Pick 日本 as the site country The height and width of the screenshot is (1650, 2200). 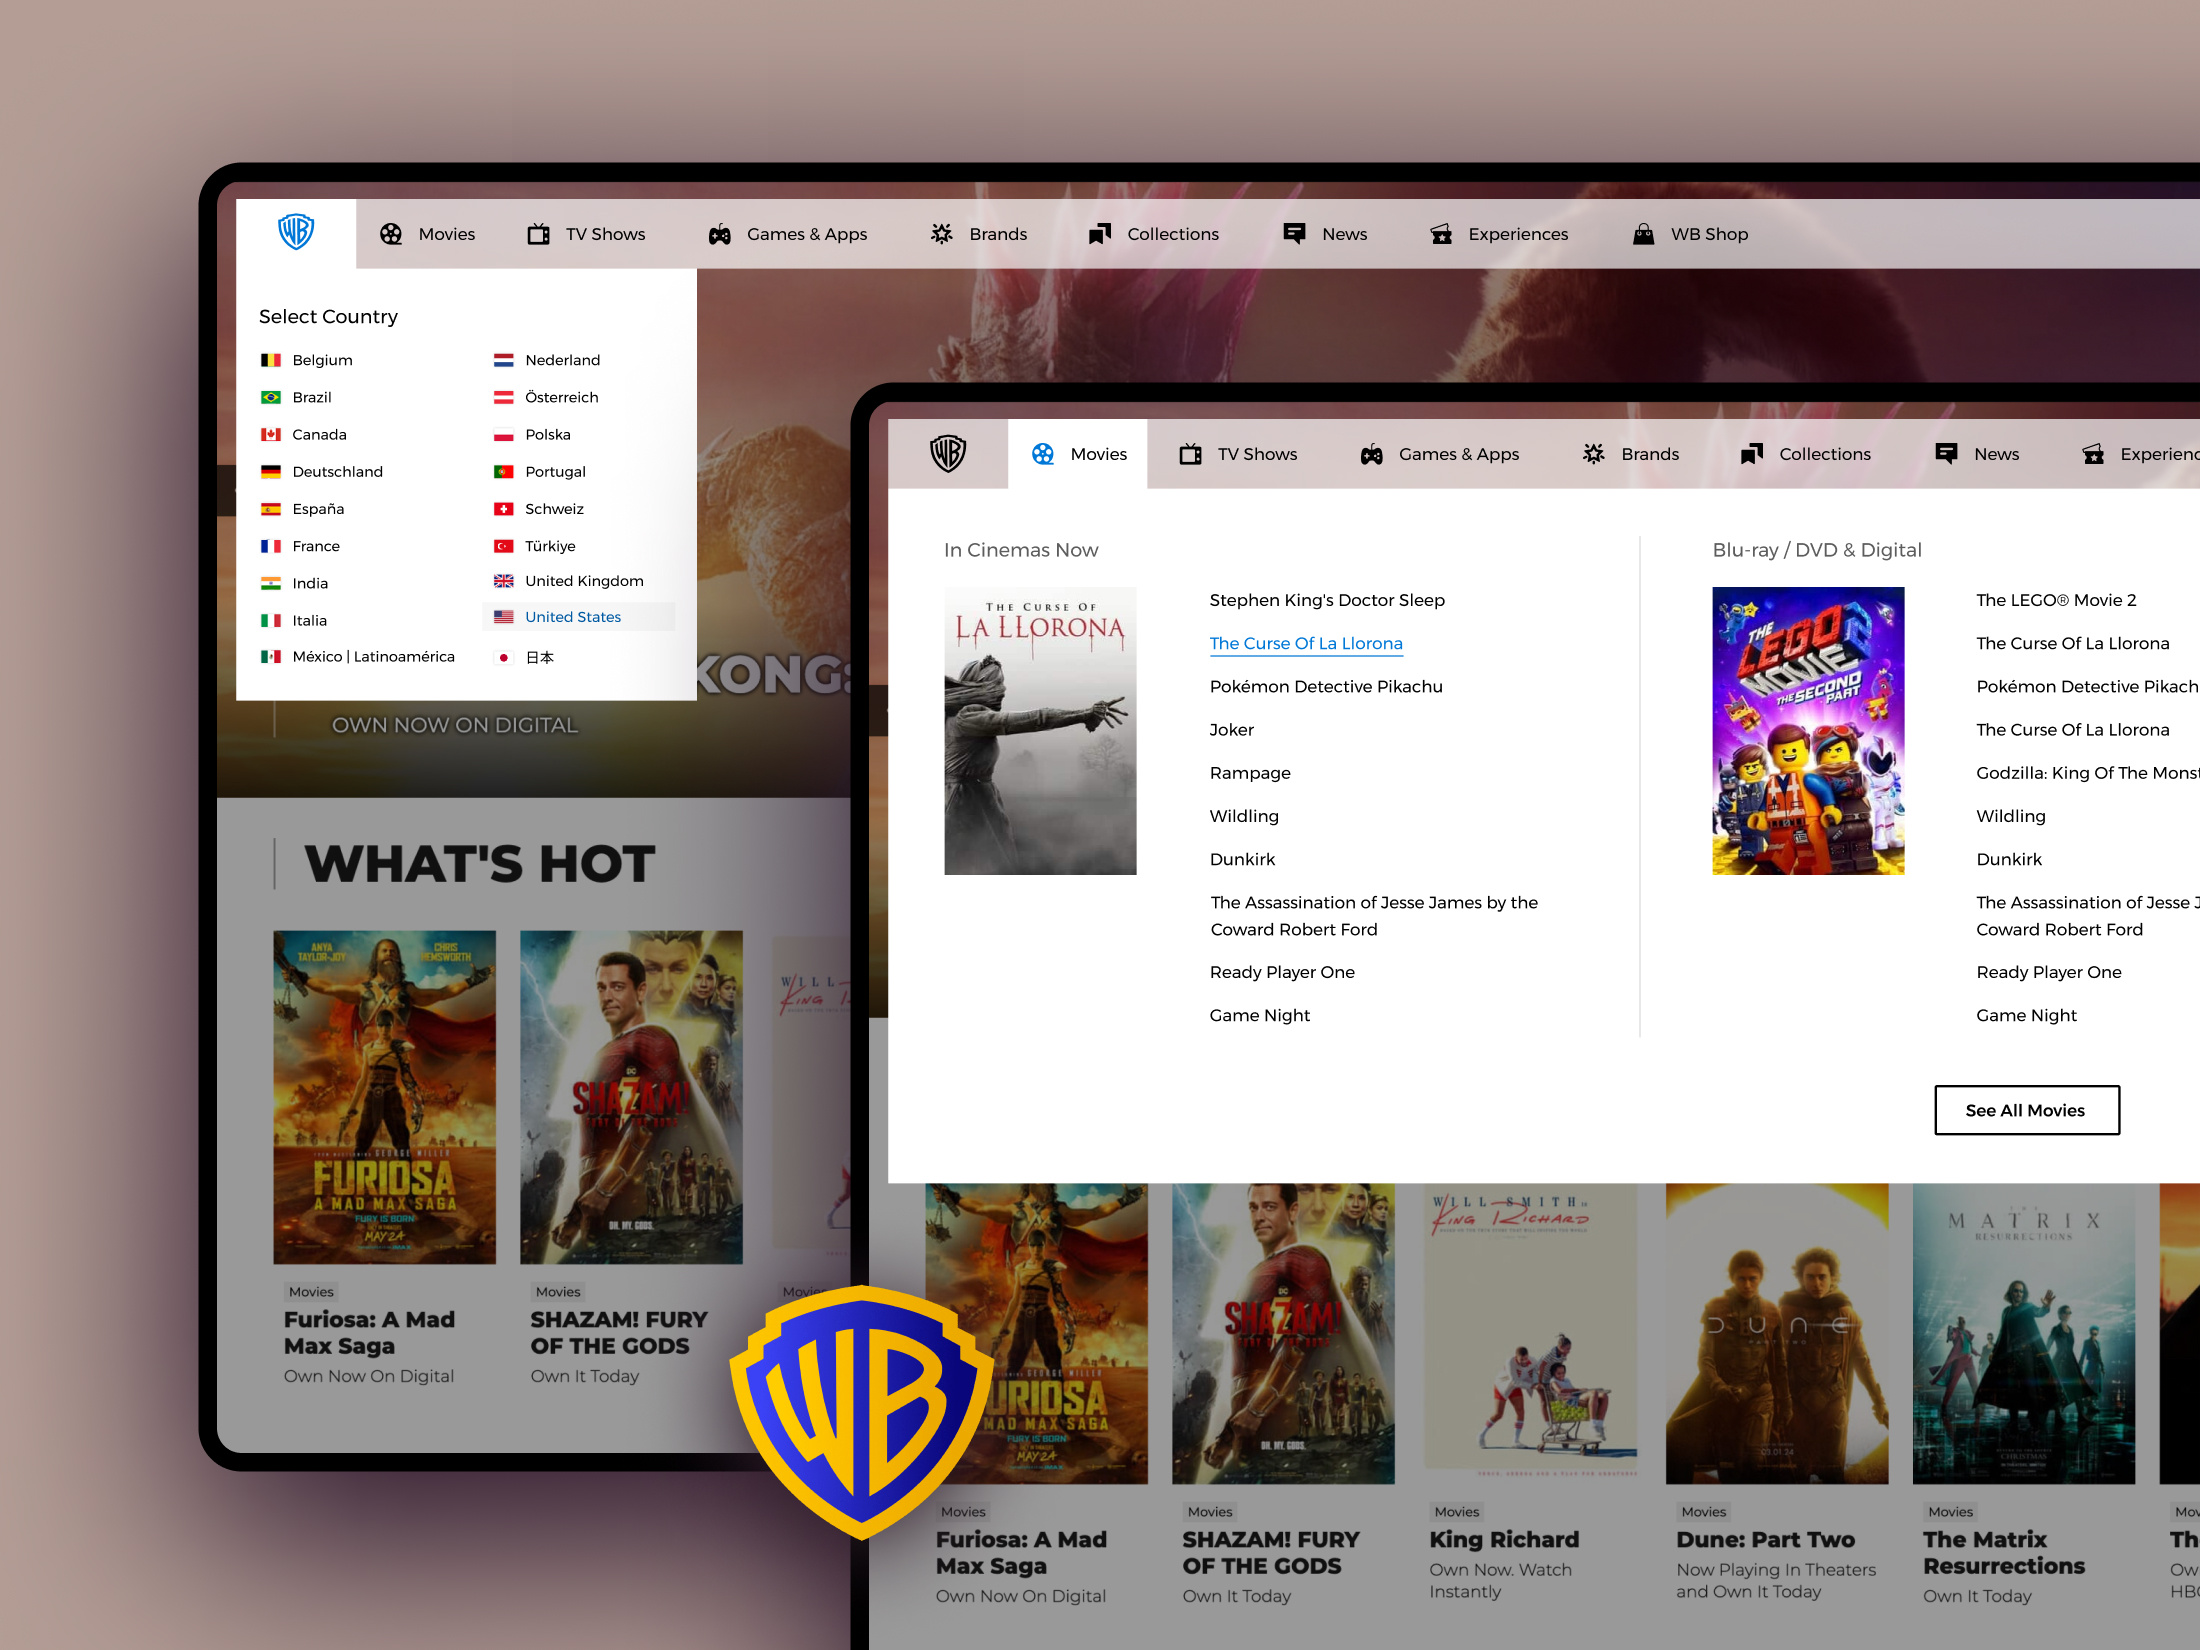coord(539,657)
